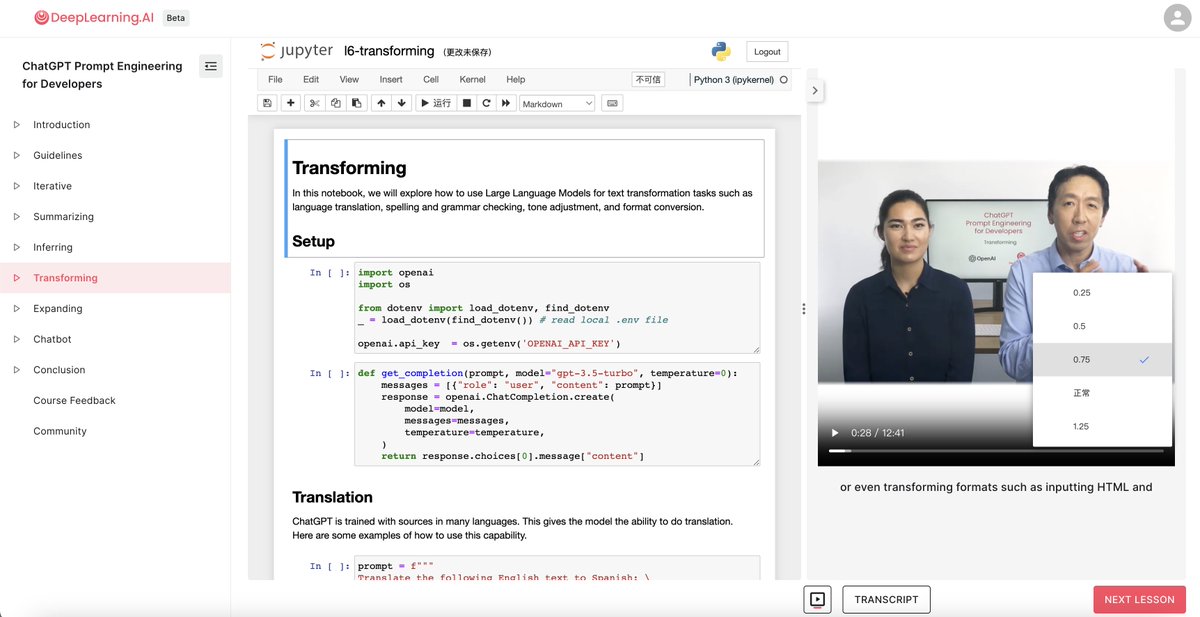Screen dimensions: 1200x617
Task: Select the Translation section heading
Action: tap(332, 497)
